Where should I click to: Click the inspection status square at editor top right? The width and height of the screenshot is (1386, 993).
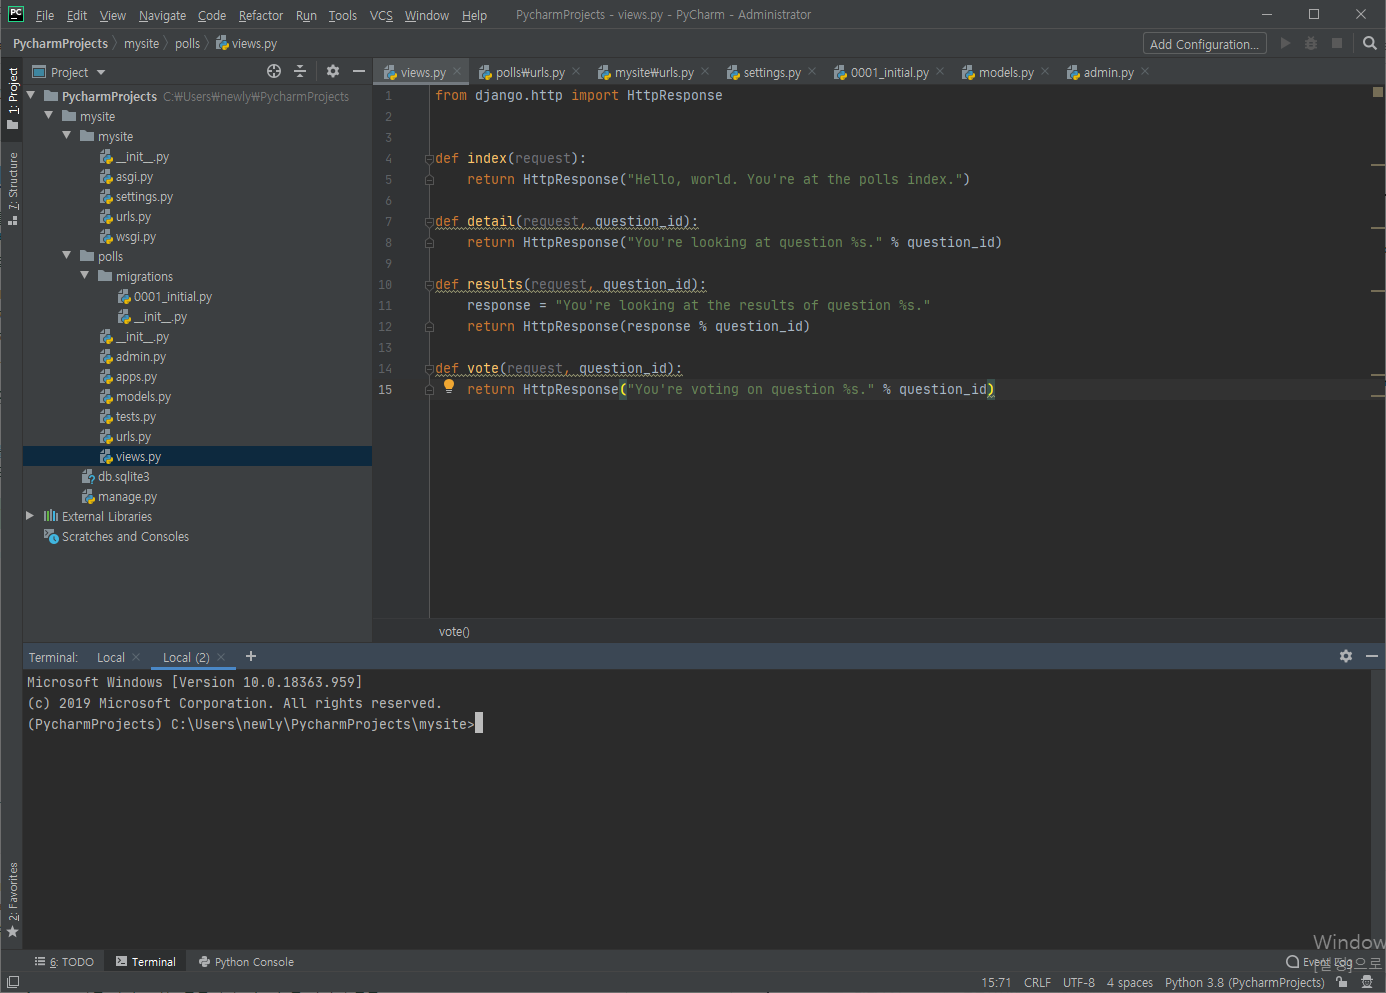pos(1378,92)
